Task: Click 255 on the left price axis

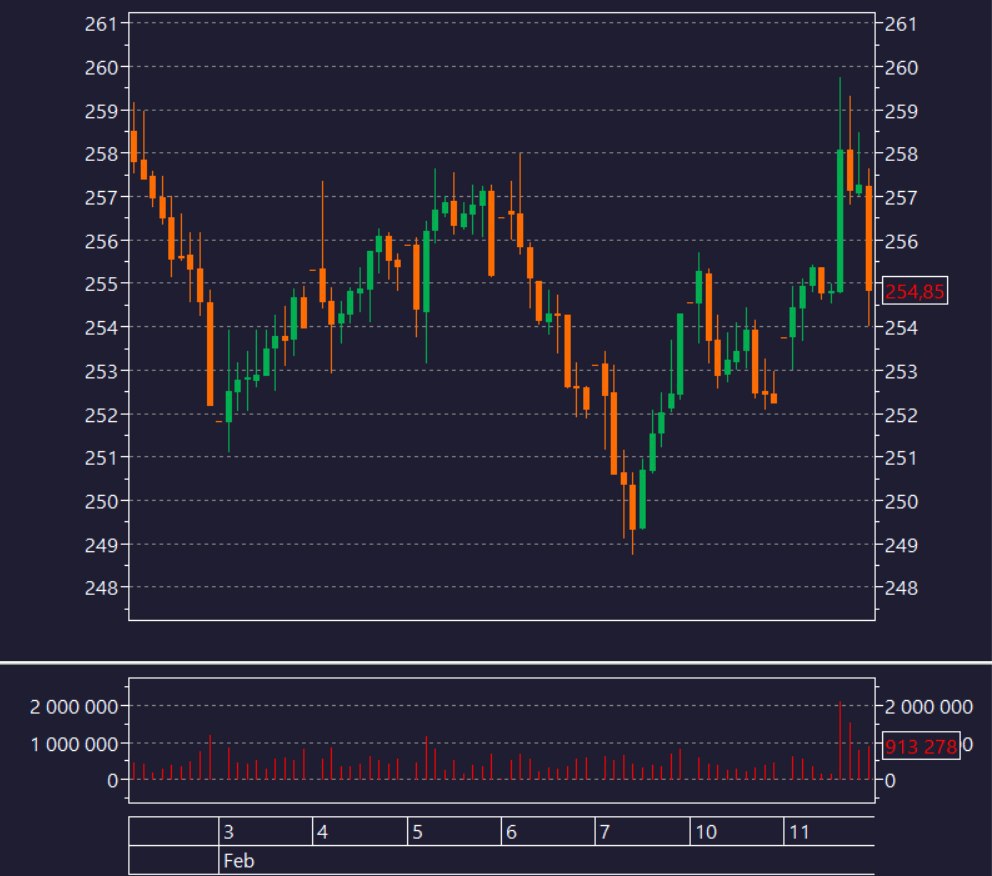Action: [x=101, y=284]
